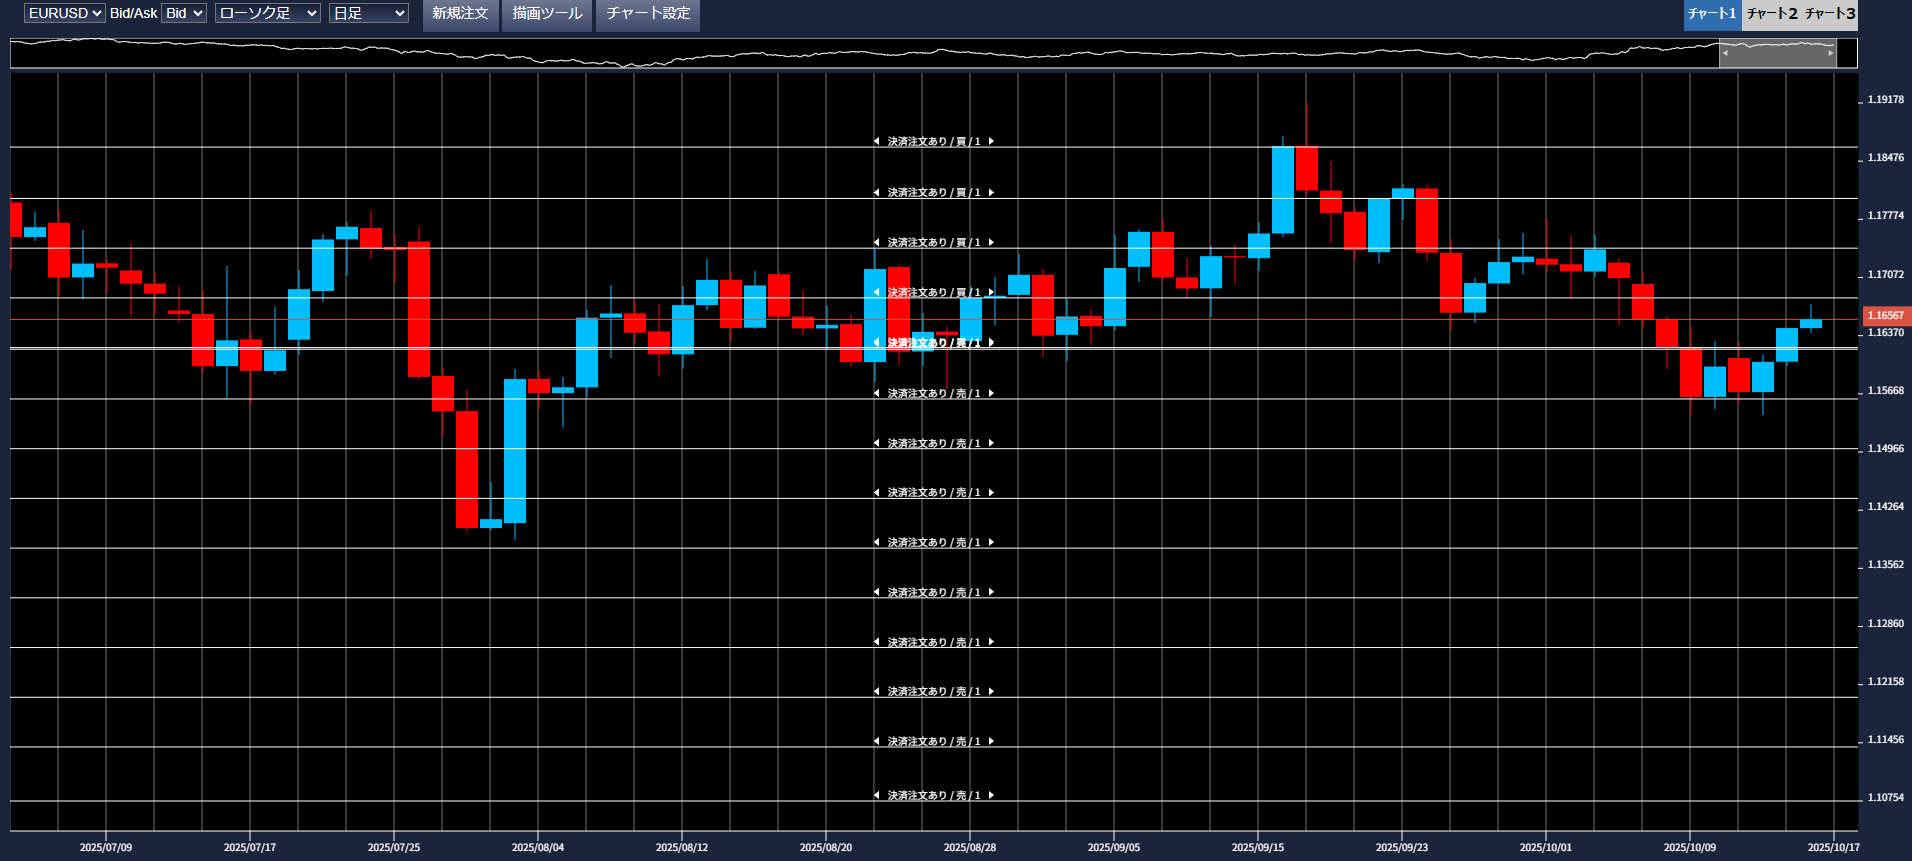Open the EURUSD currency pair dropdown
The height and width of the screenshot is (861, 1912).
[65, 13]
